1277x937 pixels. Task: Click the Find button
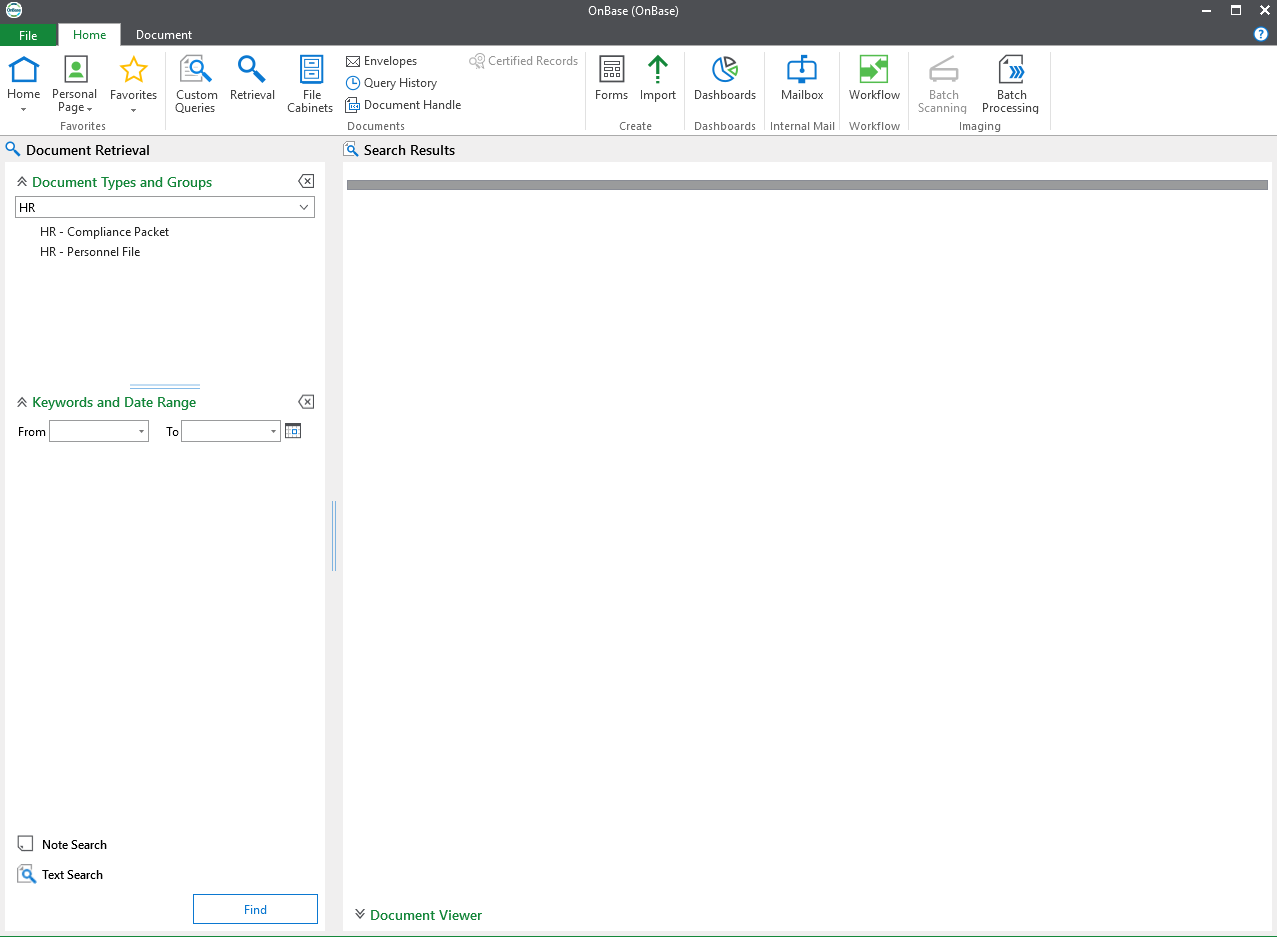click(255, 909)
